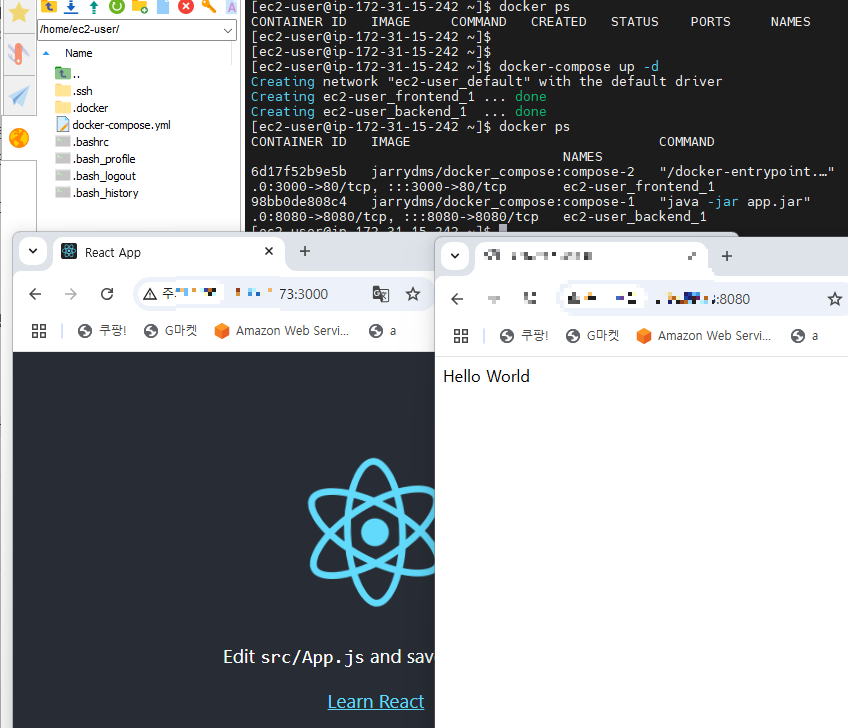Reload the React App page
Image resolution: width=848 pixels, height=728 pixels.
tap(107, 294)
